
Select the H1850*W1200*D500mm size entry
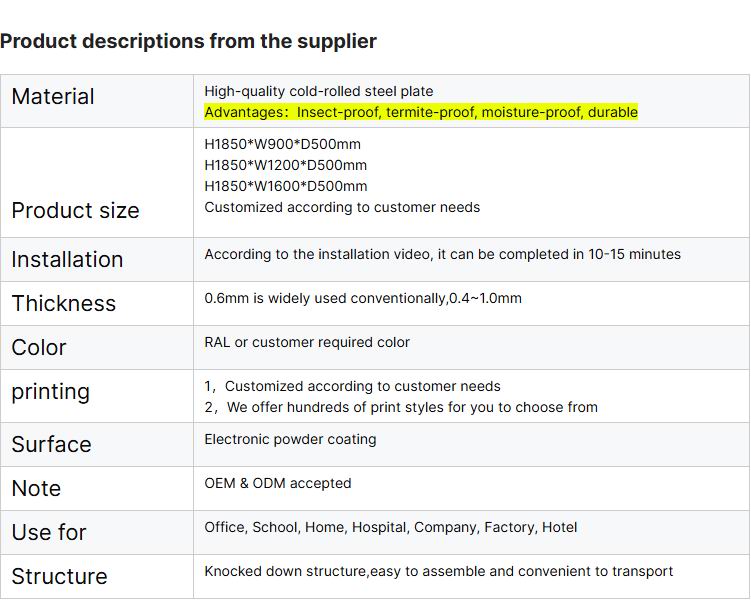coord(285,165)
